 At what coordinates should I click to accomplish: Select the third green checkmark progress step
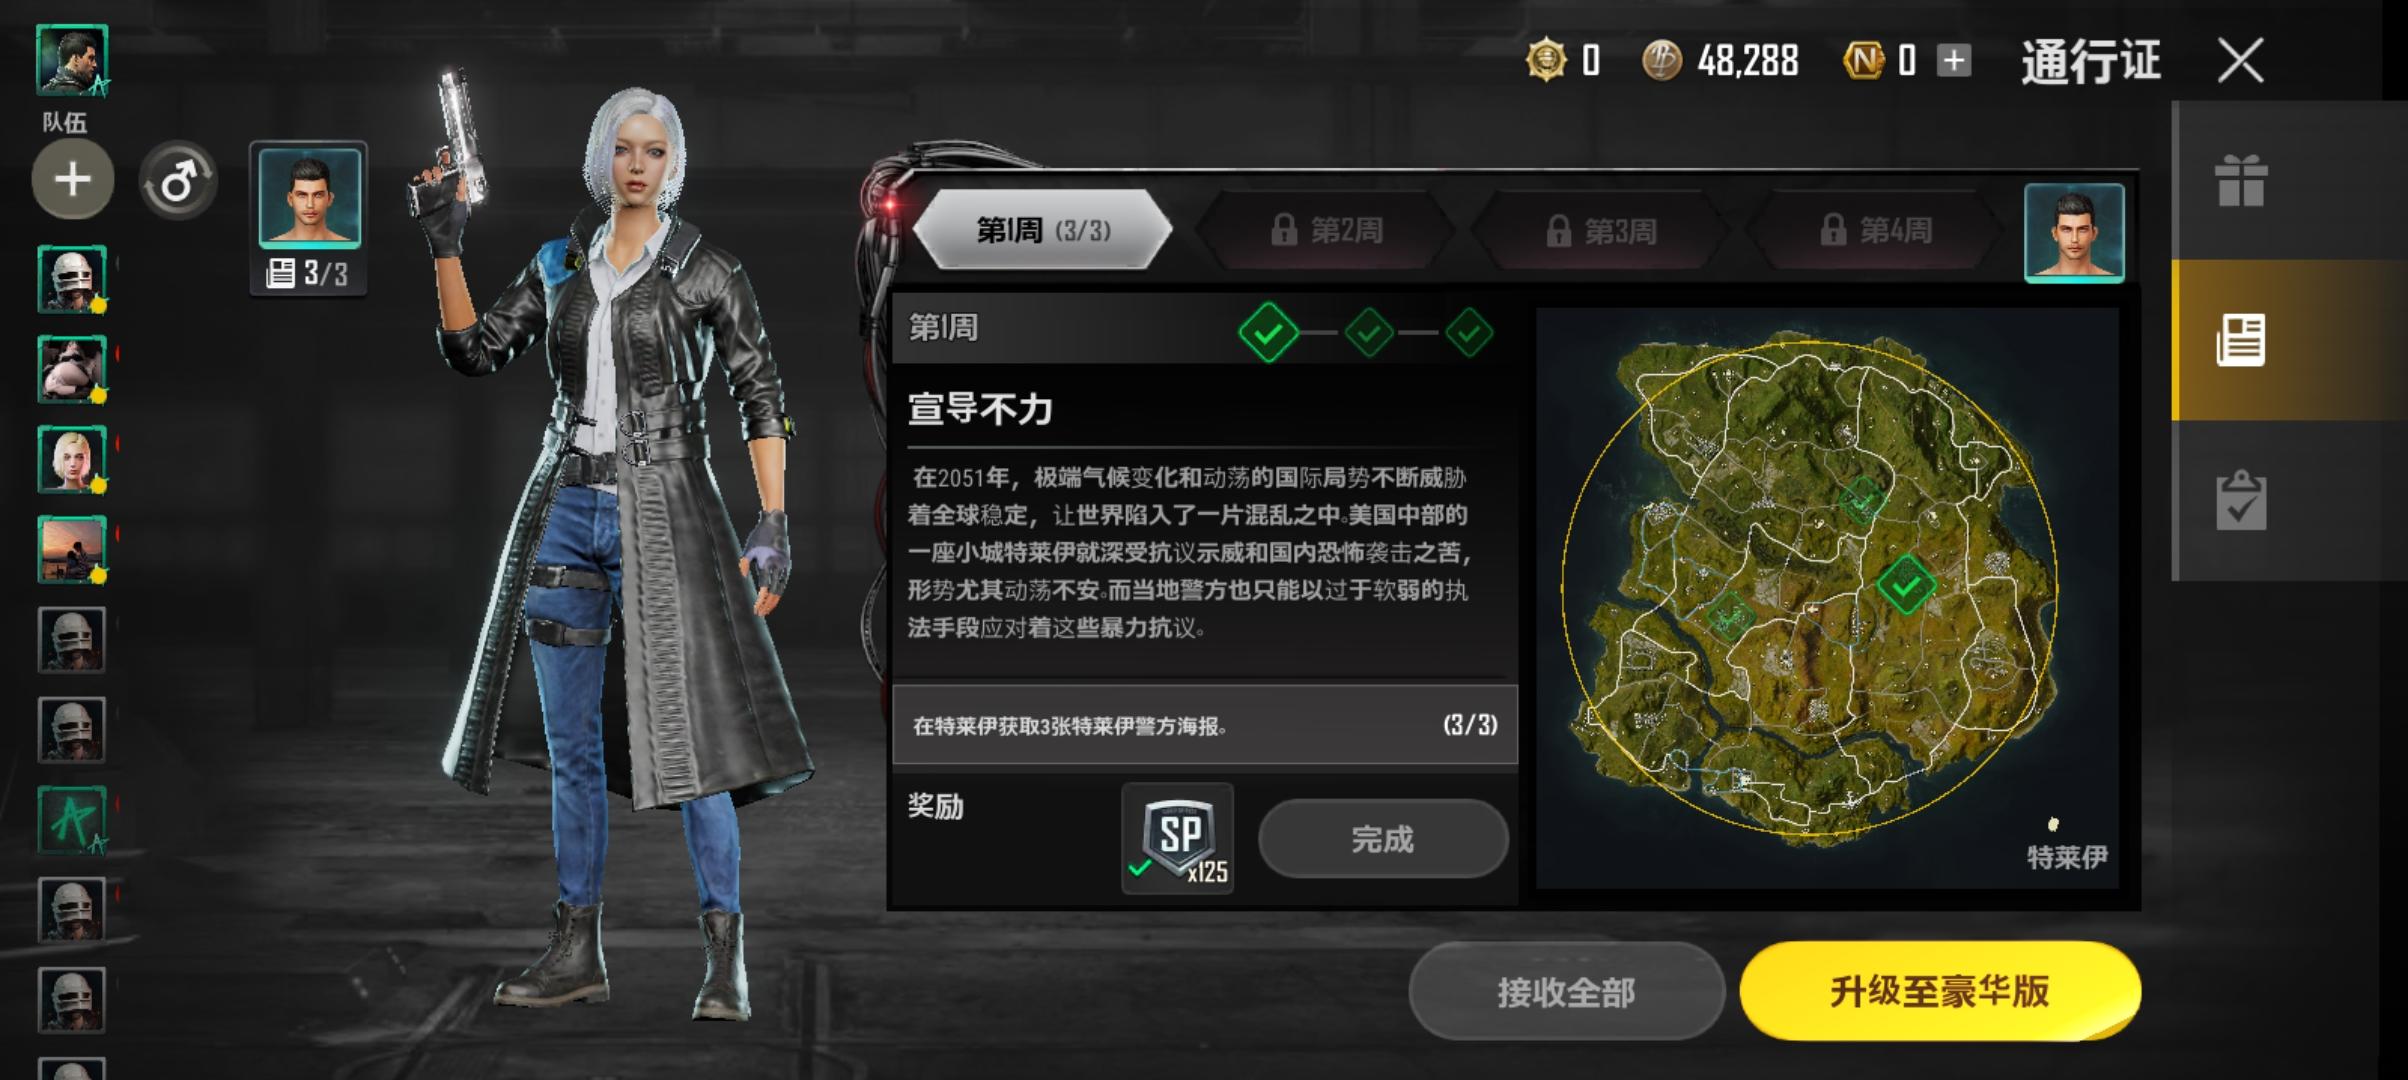pos(1469,332)
